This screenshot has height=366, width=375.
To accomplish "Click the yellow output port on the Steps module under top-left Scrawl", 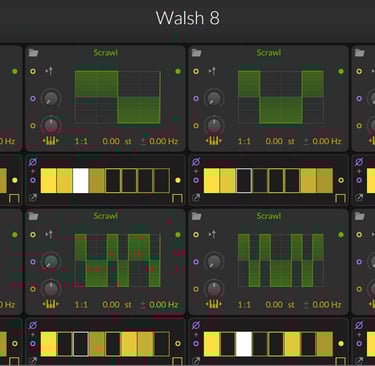I will click(178, 180).
